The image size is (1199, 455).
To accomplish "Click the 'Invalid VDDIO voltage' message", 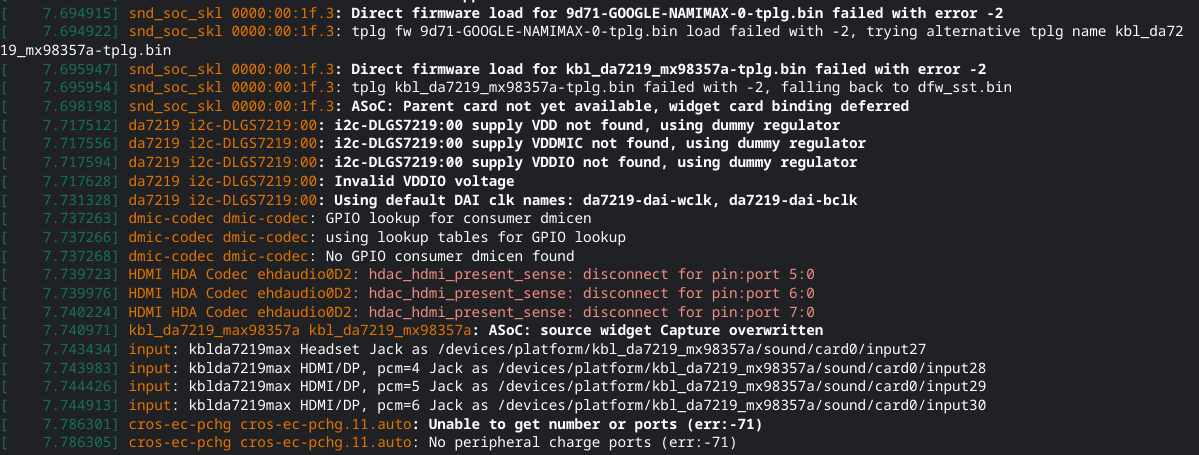I will pos(424,181).
